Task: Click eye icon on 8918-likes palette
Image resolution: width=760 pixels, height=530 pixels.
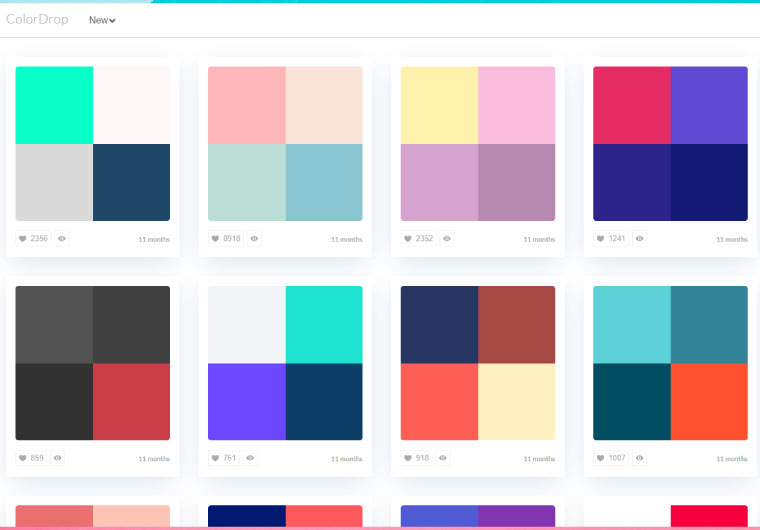Action: click(254, 239)
